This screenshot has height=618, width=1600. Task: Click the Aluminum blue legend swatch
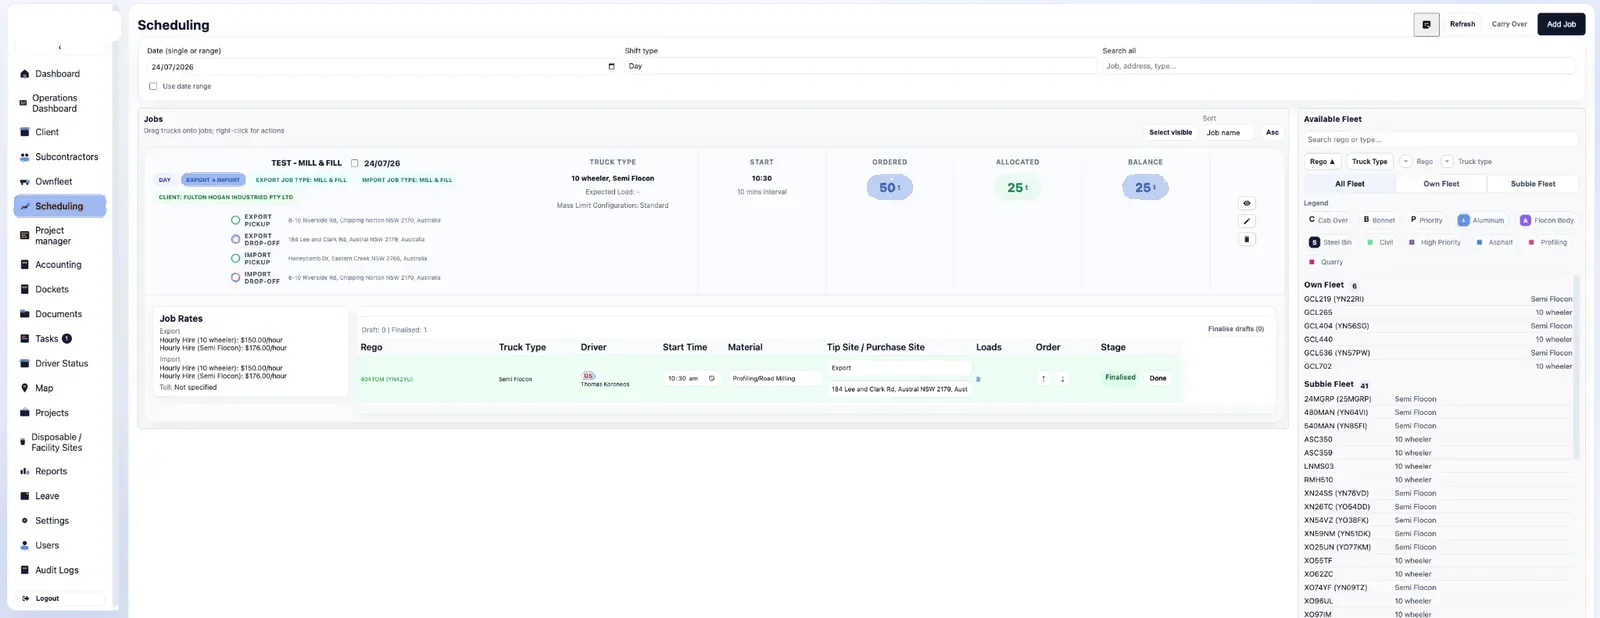pyautogui.click(x=1463, y=220)
